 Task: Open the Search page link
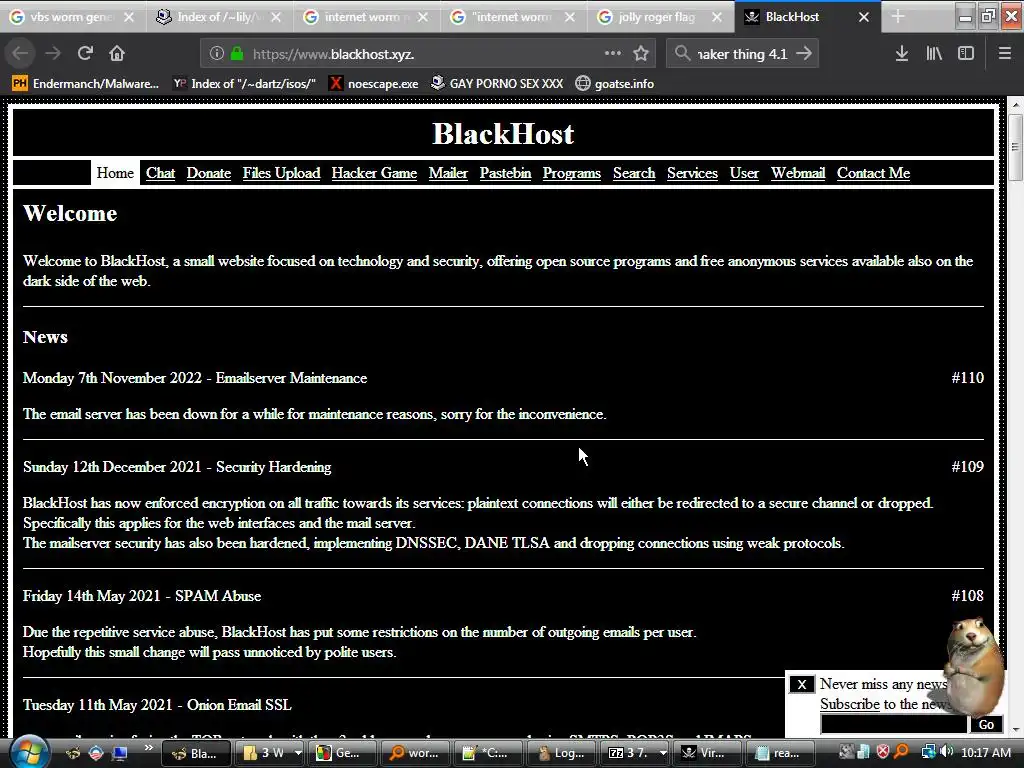tap(633, 173)
